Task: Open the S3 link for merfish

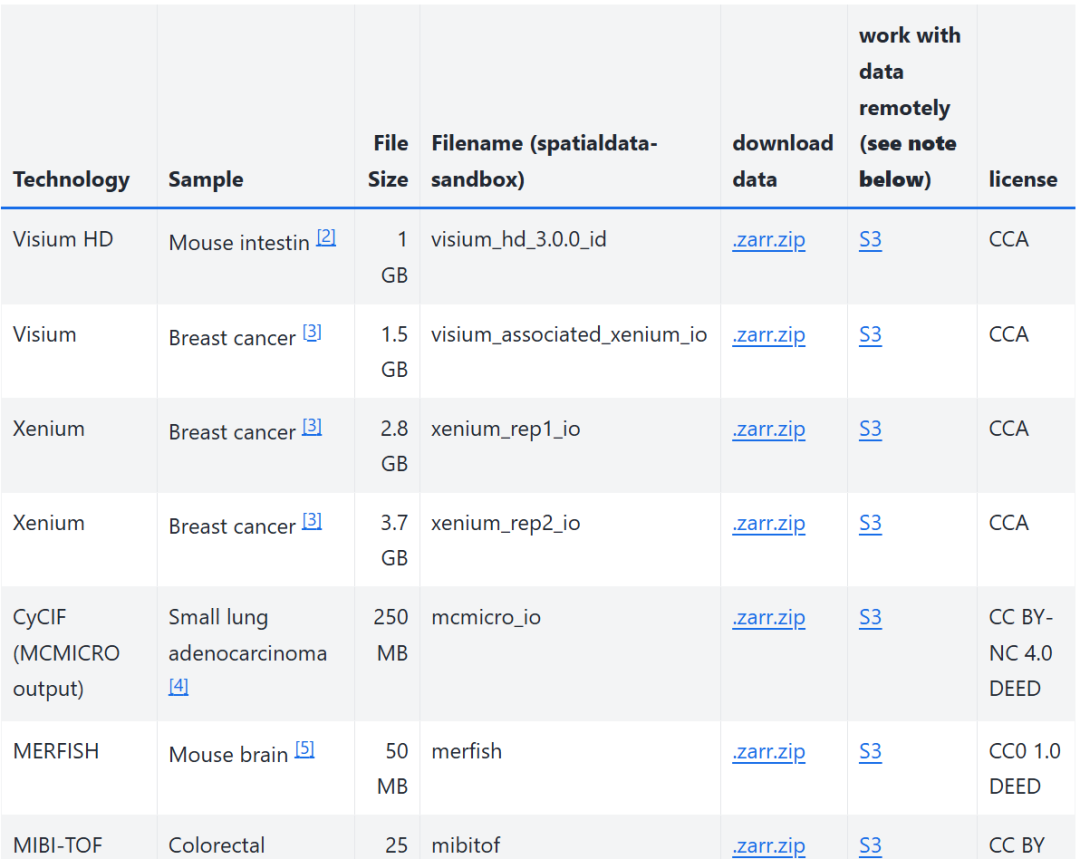Action: point(870,751)
